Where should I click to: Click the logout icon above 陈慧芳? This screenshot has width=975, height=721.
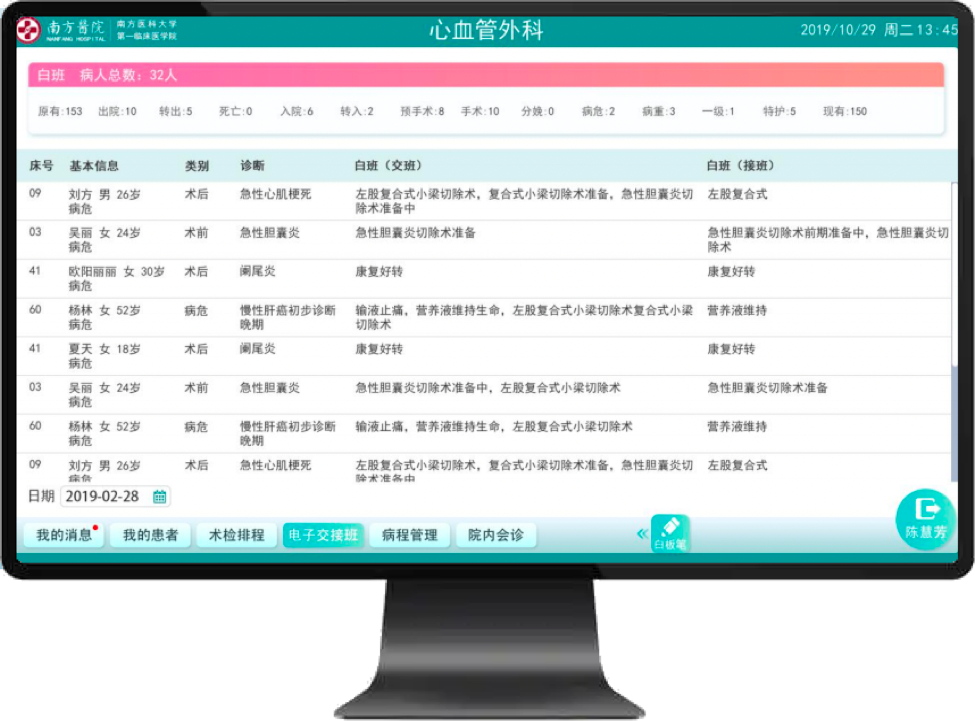pyautogui.click(x=927, y=510)
